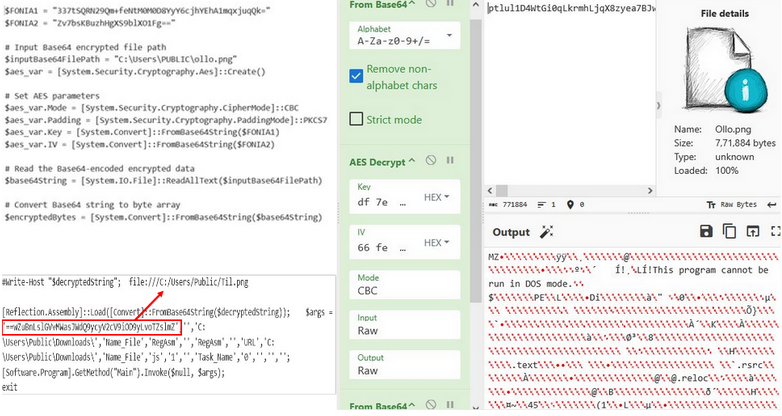The image size is (782, 416).
Task: Click the $aes_var.Padding PKCS7 line
Action: 166,120
